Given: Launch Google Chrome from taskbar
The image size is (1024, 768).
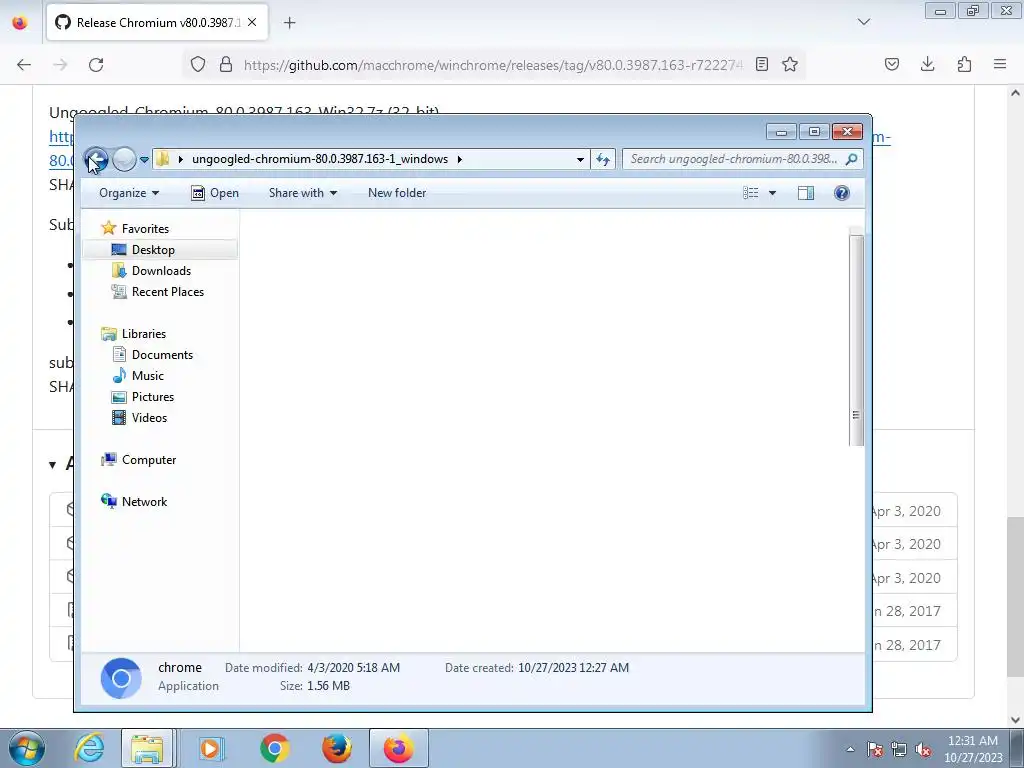Looking at the screenshot, I should 274,748.
